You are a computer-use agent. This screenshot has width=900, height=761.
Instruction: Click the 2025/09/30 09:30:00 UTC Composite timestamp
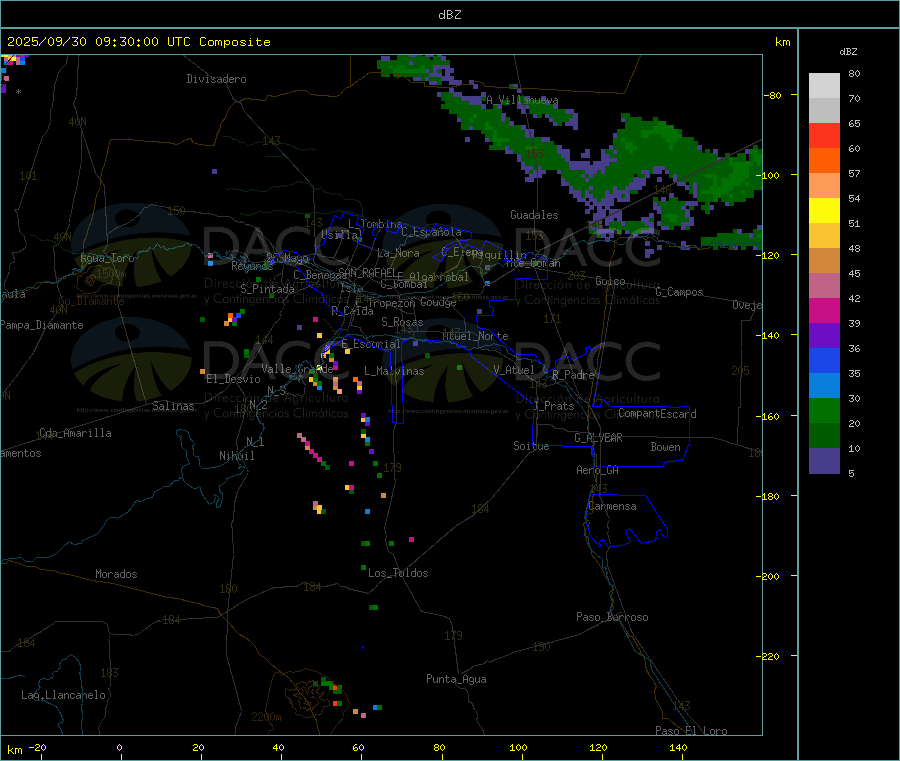pyautogui.click(x=138, y=42)
